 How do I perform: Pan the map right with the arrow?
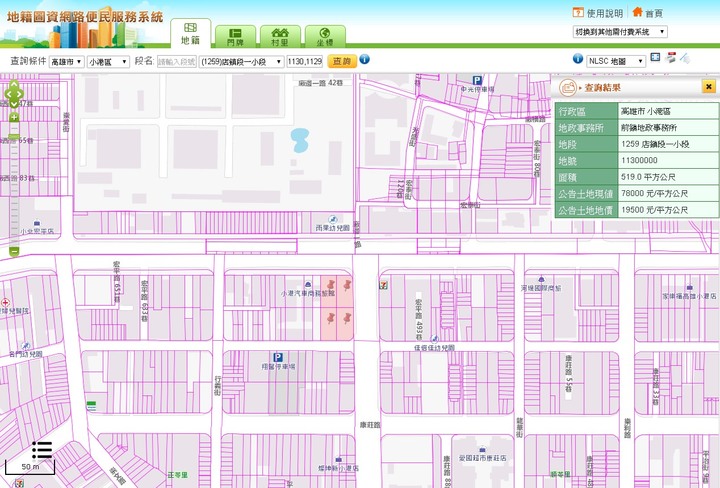tap(20, 94)
